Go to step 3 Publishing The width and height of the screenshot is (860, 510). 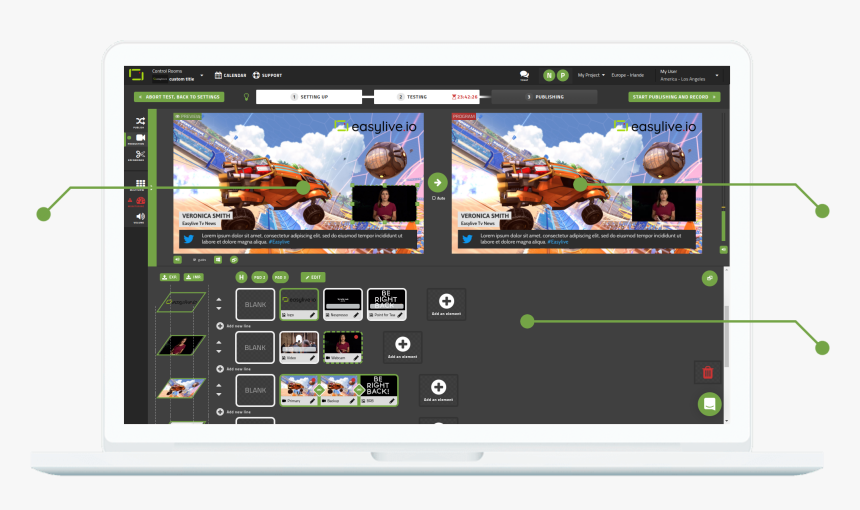tap(544, 97)
